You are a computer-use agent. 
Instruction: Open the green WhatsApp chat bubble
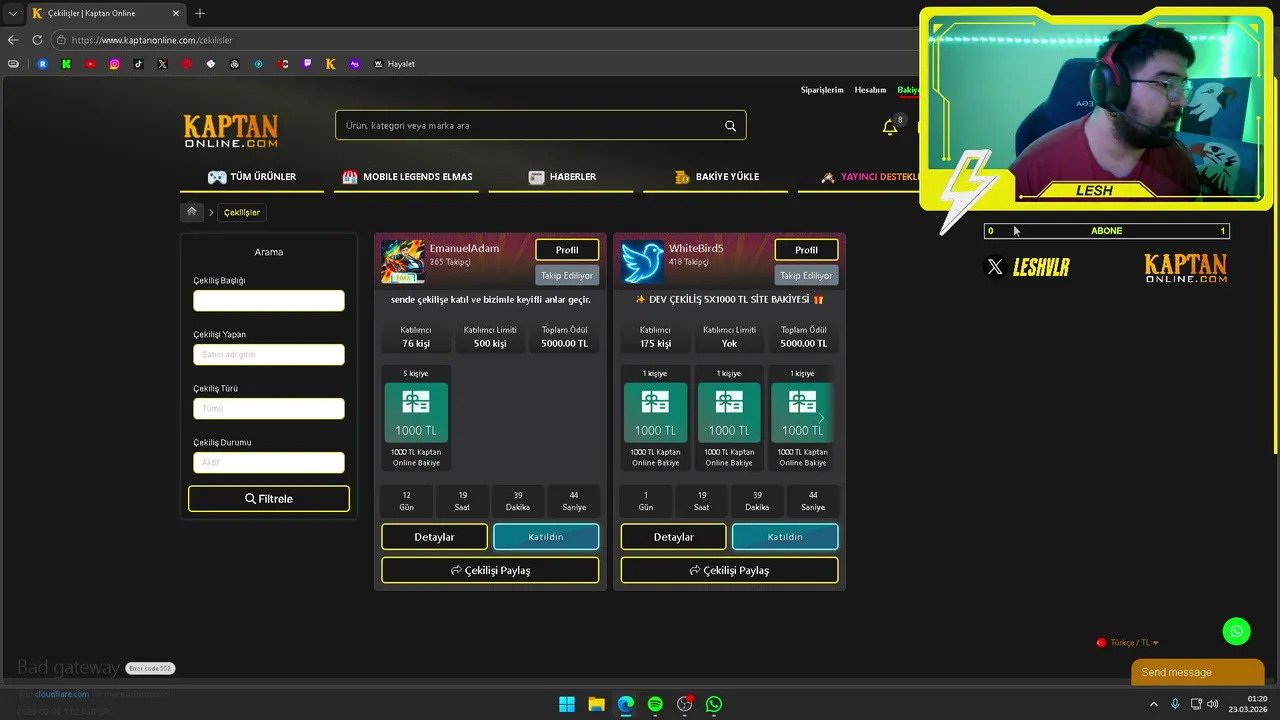tap(1236, 631)
